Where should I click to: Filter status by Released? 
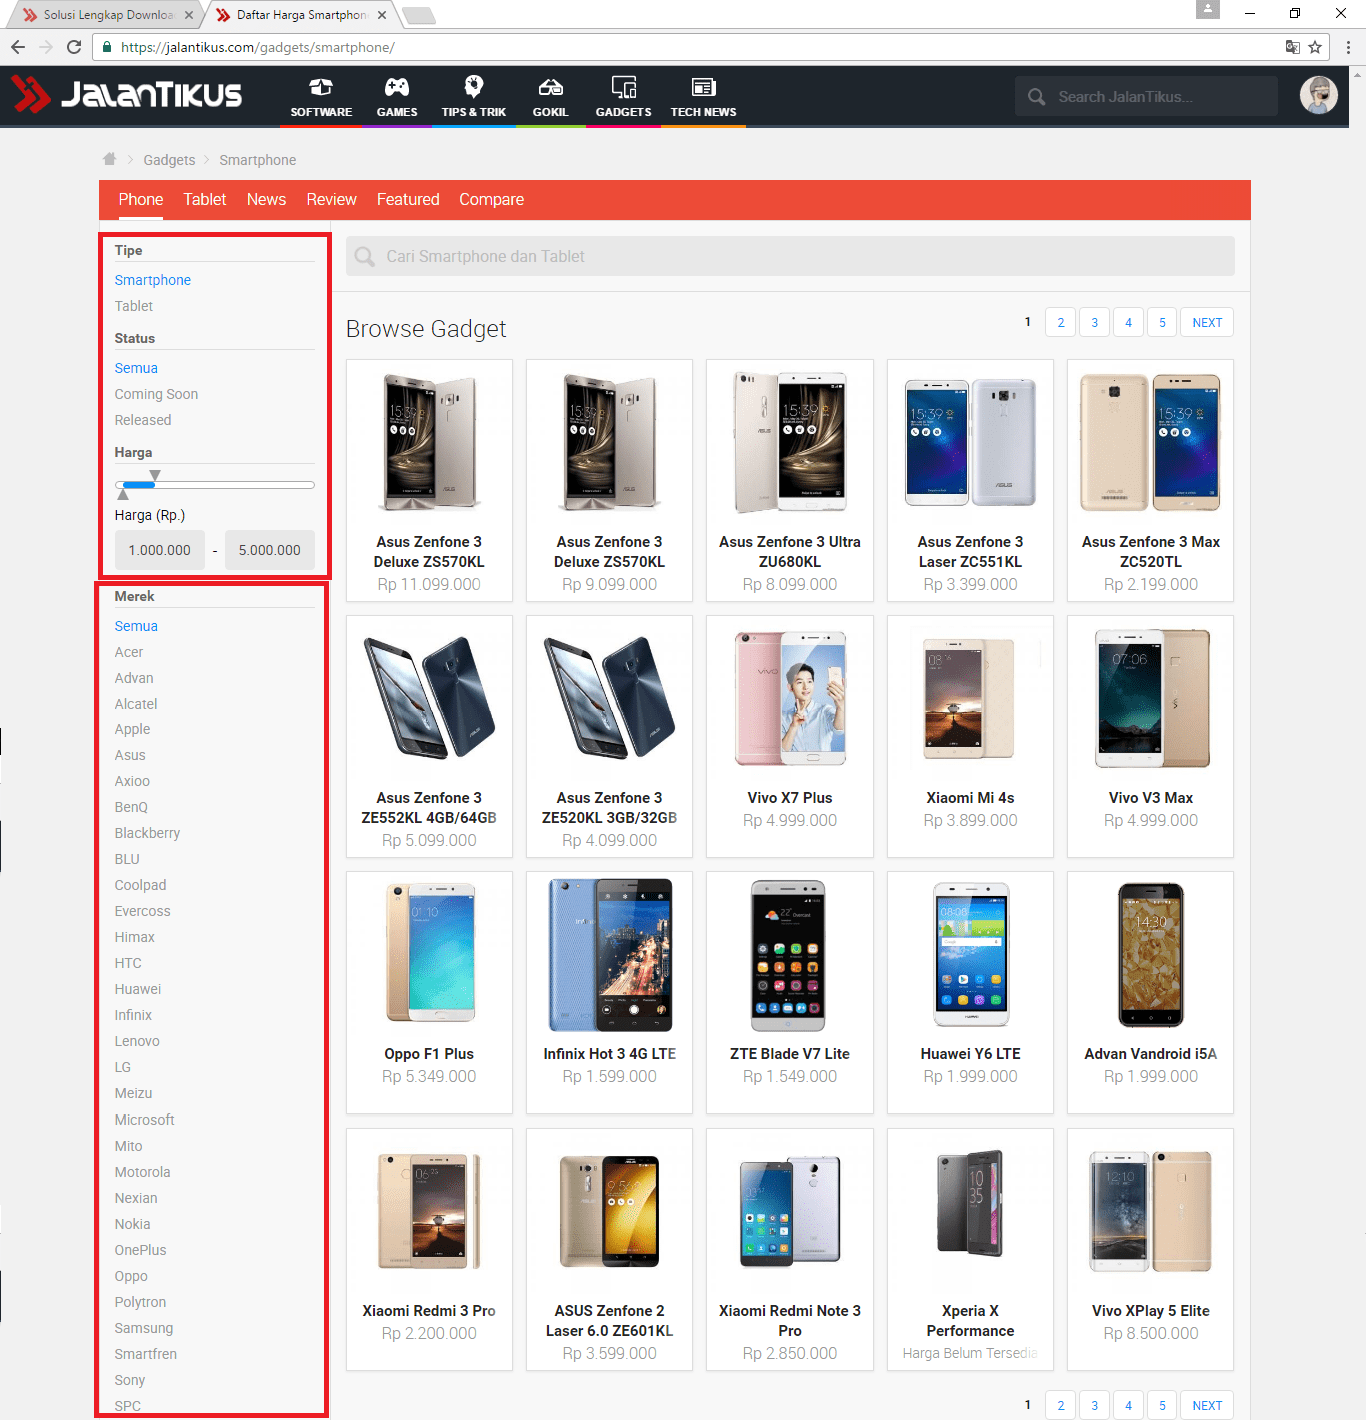click(x=143, y=420)
